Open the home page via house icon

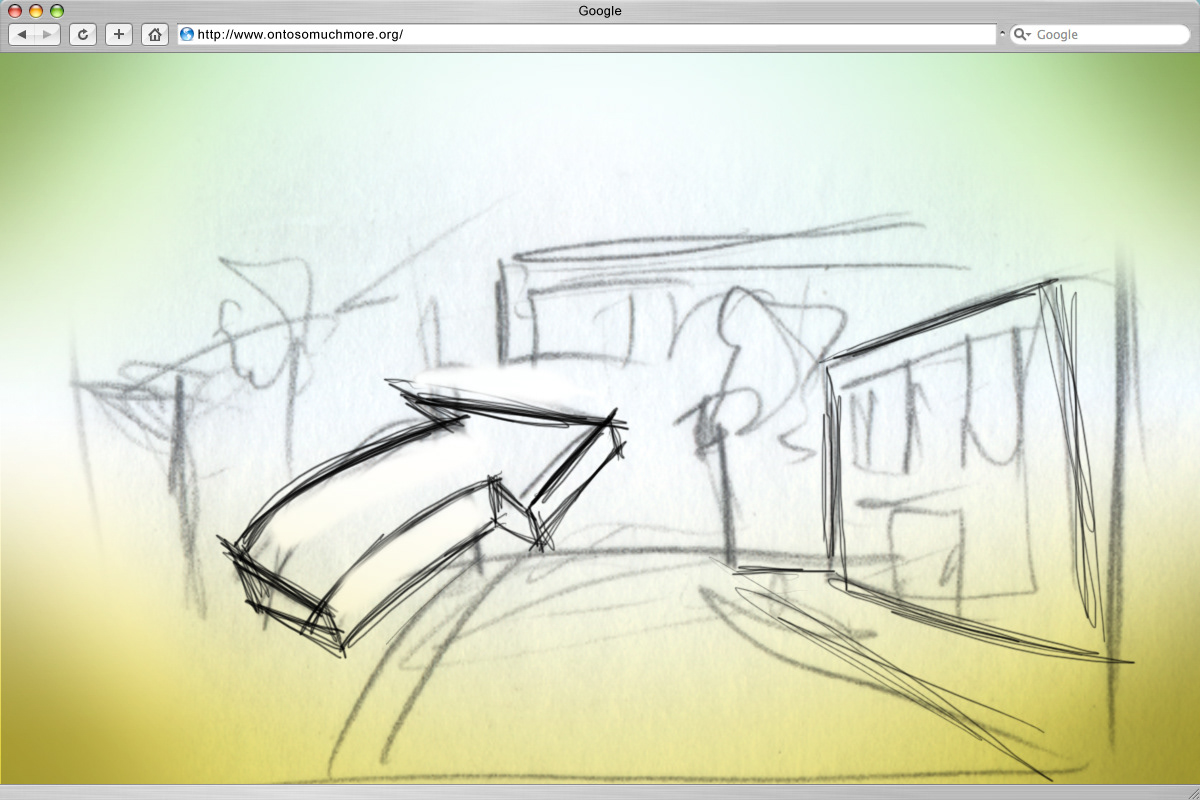click(x=155, y=34)
